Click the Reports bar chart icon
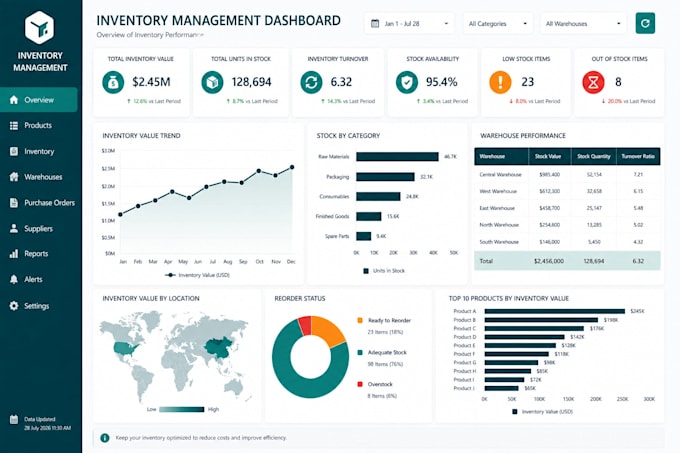680x453 pixels. (x=14, y=254)
